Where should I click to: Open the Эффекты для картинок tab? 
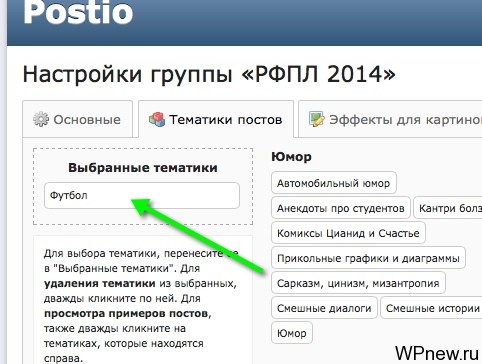390,119
